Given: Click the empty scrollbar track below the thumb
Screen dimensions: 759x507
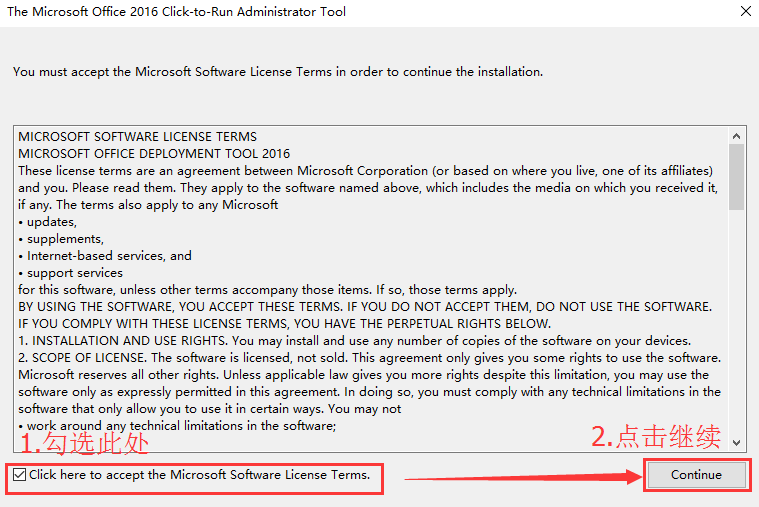Looking at the screenshot, I should 737,320.
